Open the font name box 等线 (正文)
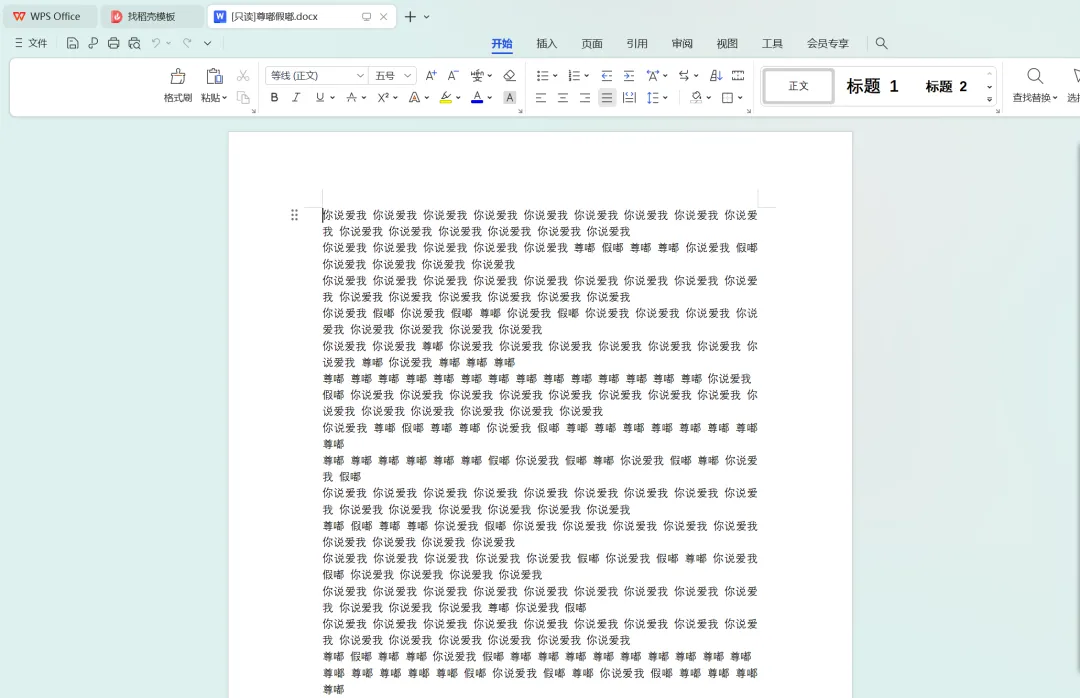This screenshot has width=1080, height=698. click(317, 76)
